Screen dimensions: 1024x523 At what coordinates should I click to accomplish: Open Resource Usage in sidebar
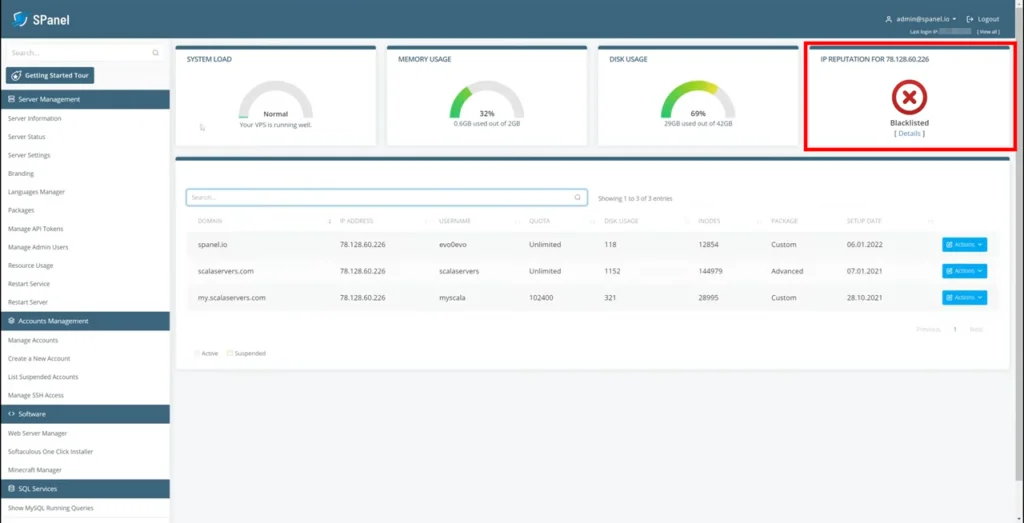(x=30, y=266)
